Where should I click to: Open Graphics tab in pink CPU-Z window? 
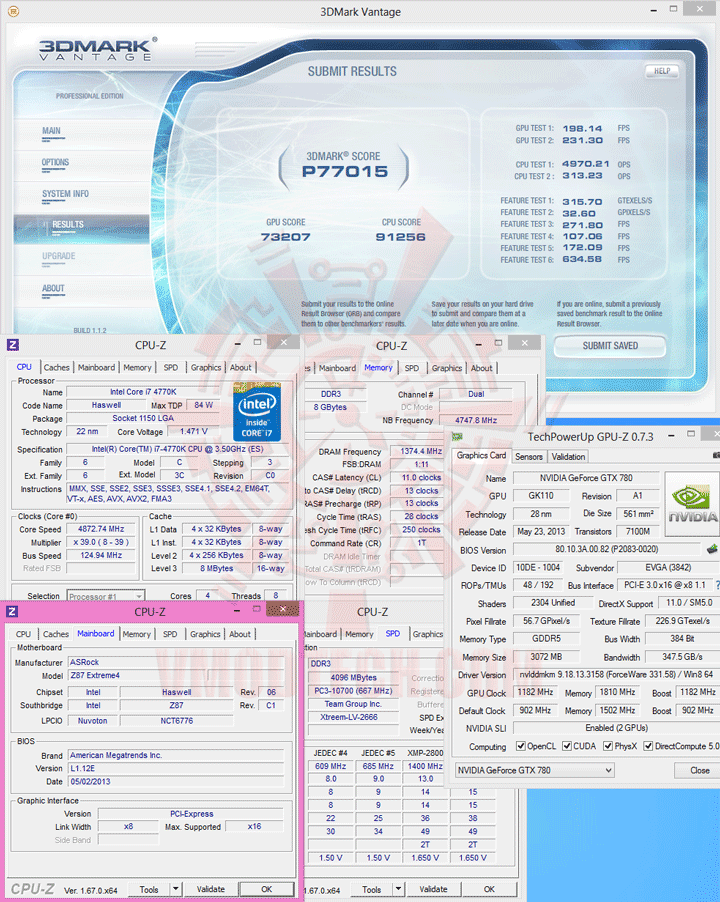pos(205,633)
